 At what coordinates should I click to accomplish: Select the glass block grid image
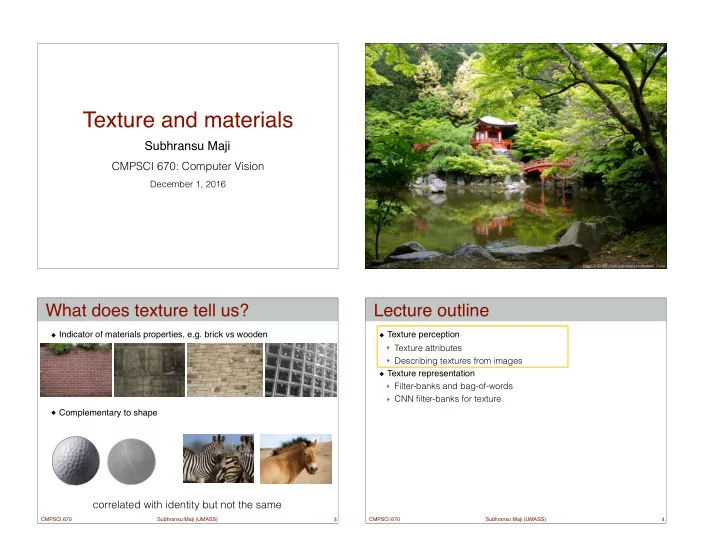point(301,370)
